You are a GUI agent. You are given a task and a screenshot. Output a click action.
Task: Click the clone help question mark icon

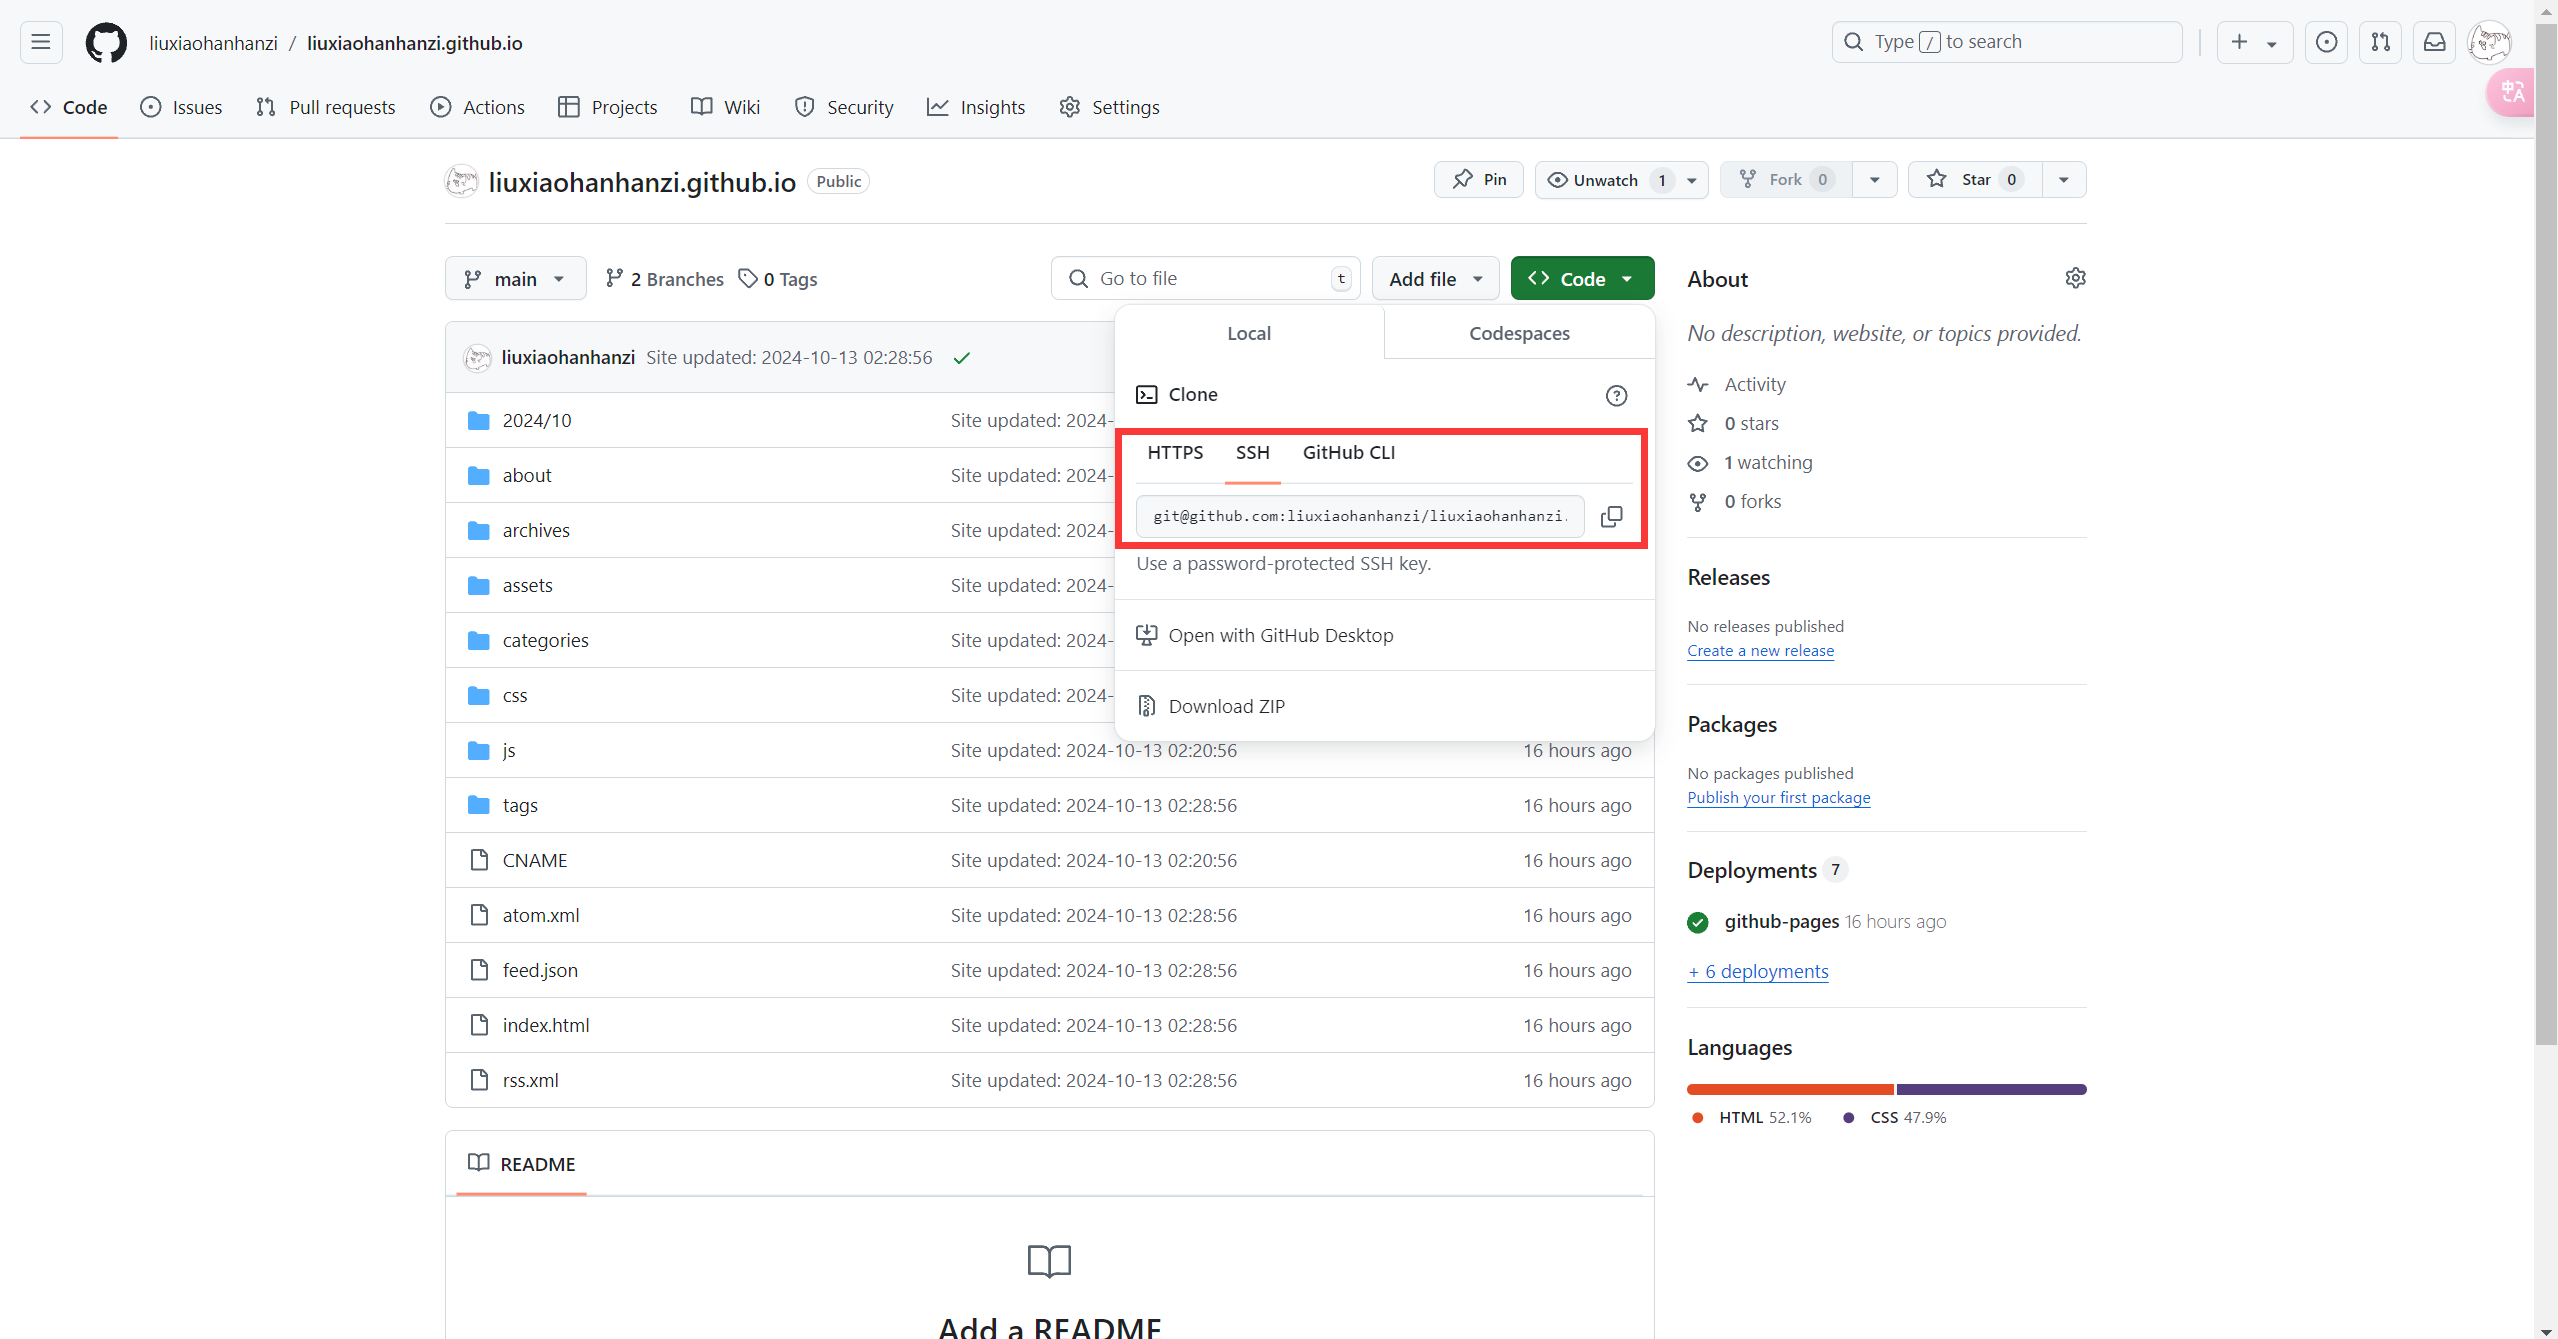click(x=1616, y=396)
